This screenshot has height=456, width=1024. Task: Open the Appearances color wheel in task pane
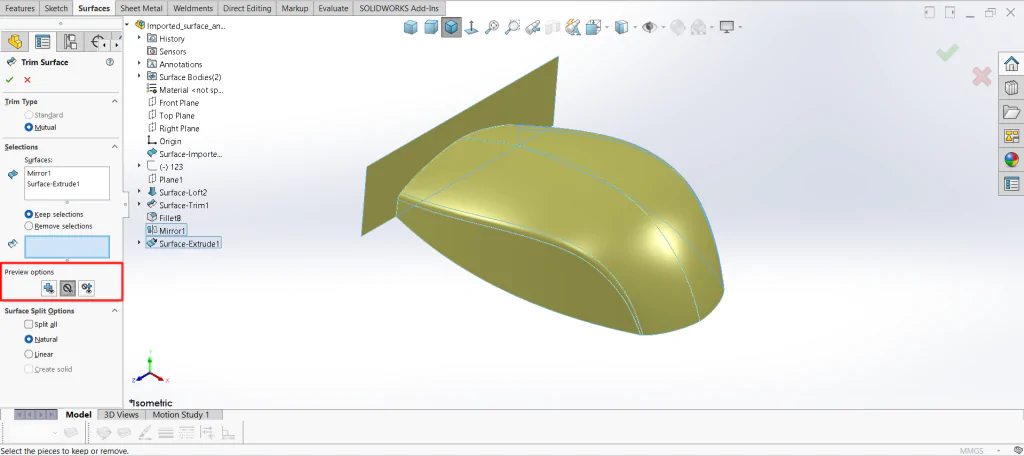pyautogui.click(x=1012, y=160)
